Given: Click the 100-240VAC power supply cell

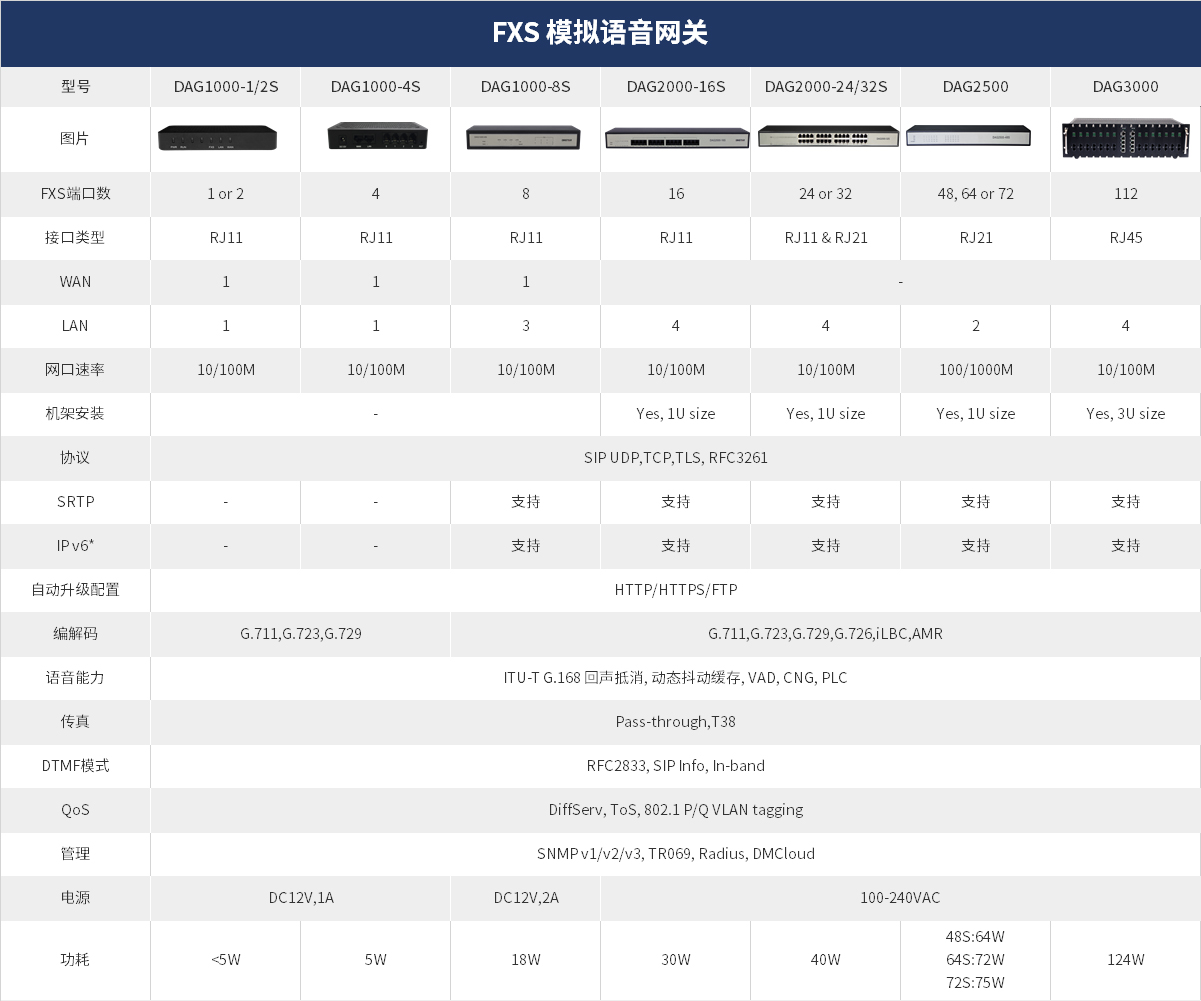Looking at the screenshot, I should point(900,898).
